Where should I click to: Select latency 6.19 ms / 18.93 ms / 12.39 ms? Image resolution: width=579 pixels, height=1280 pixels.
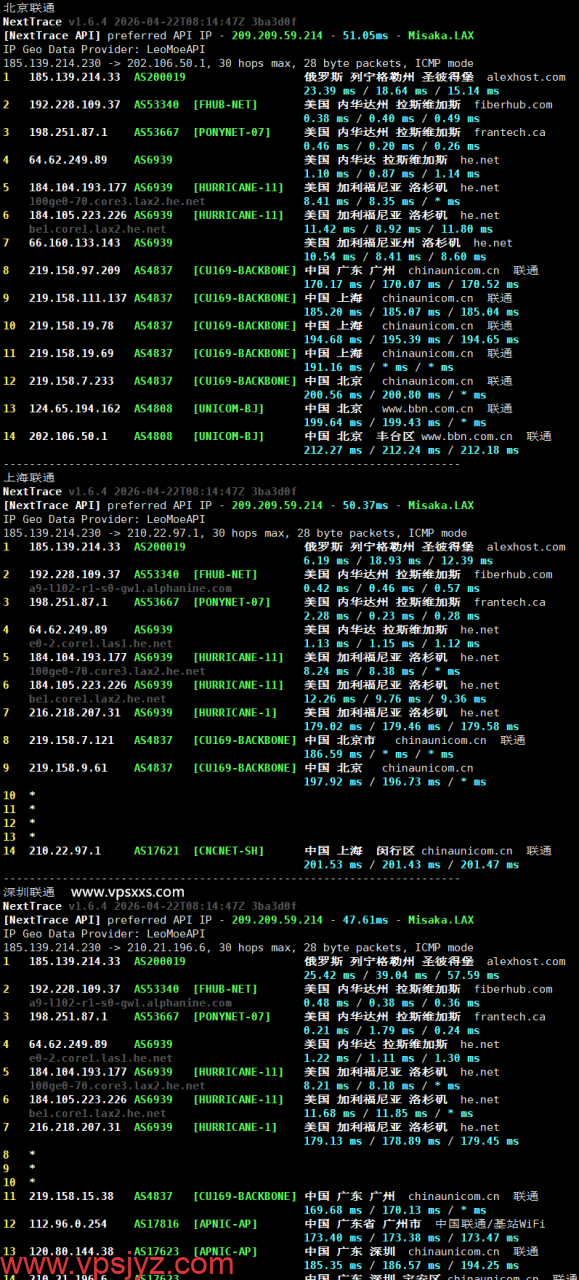[x=398, y=560]
